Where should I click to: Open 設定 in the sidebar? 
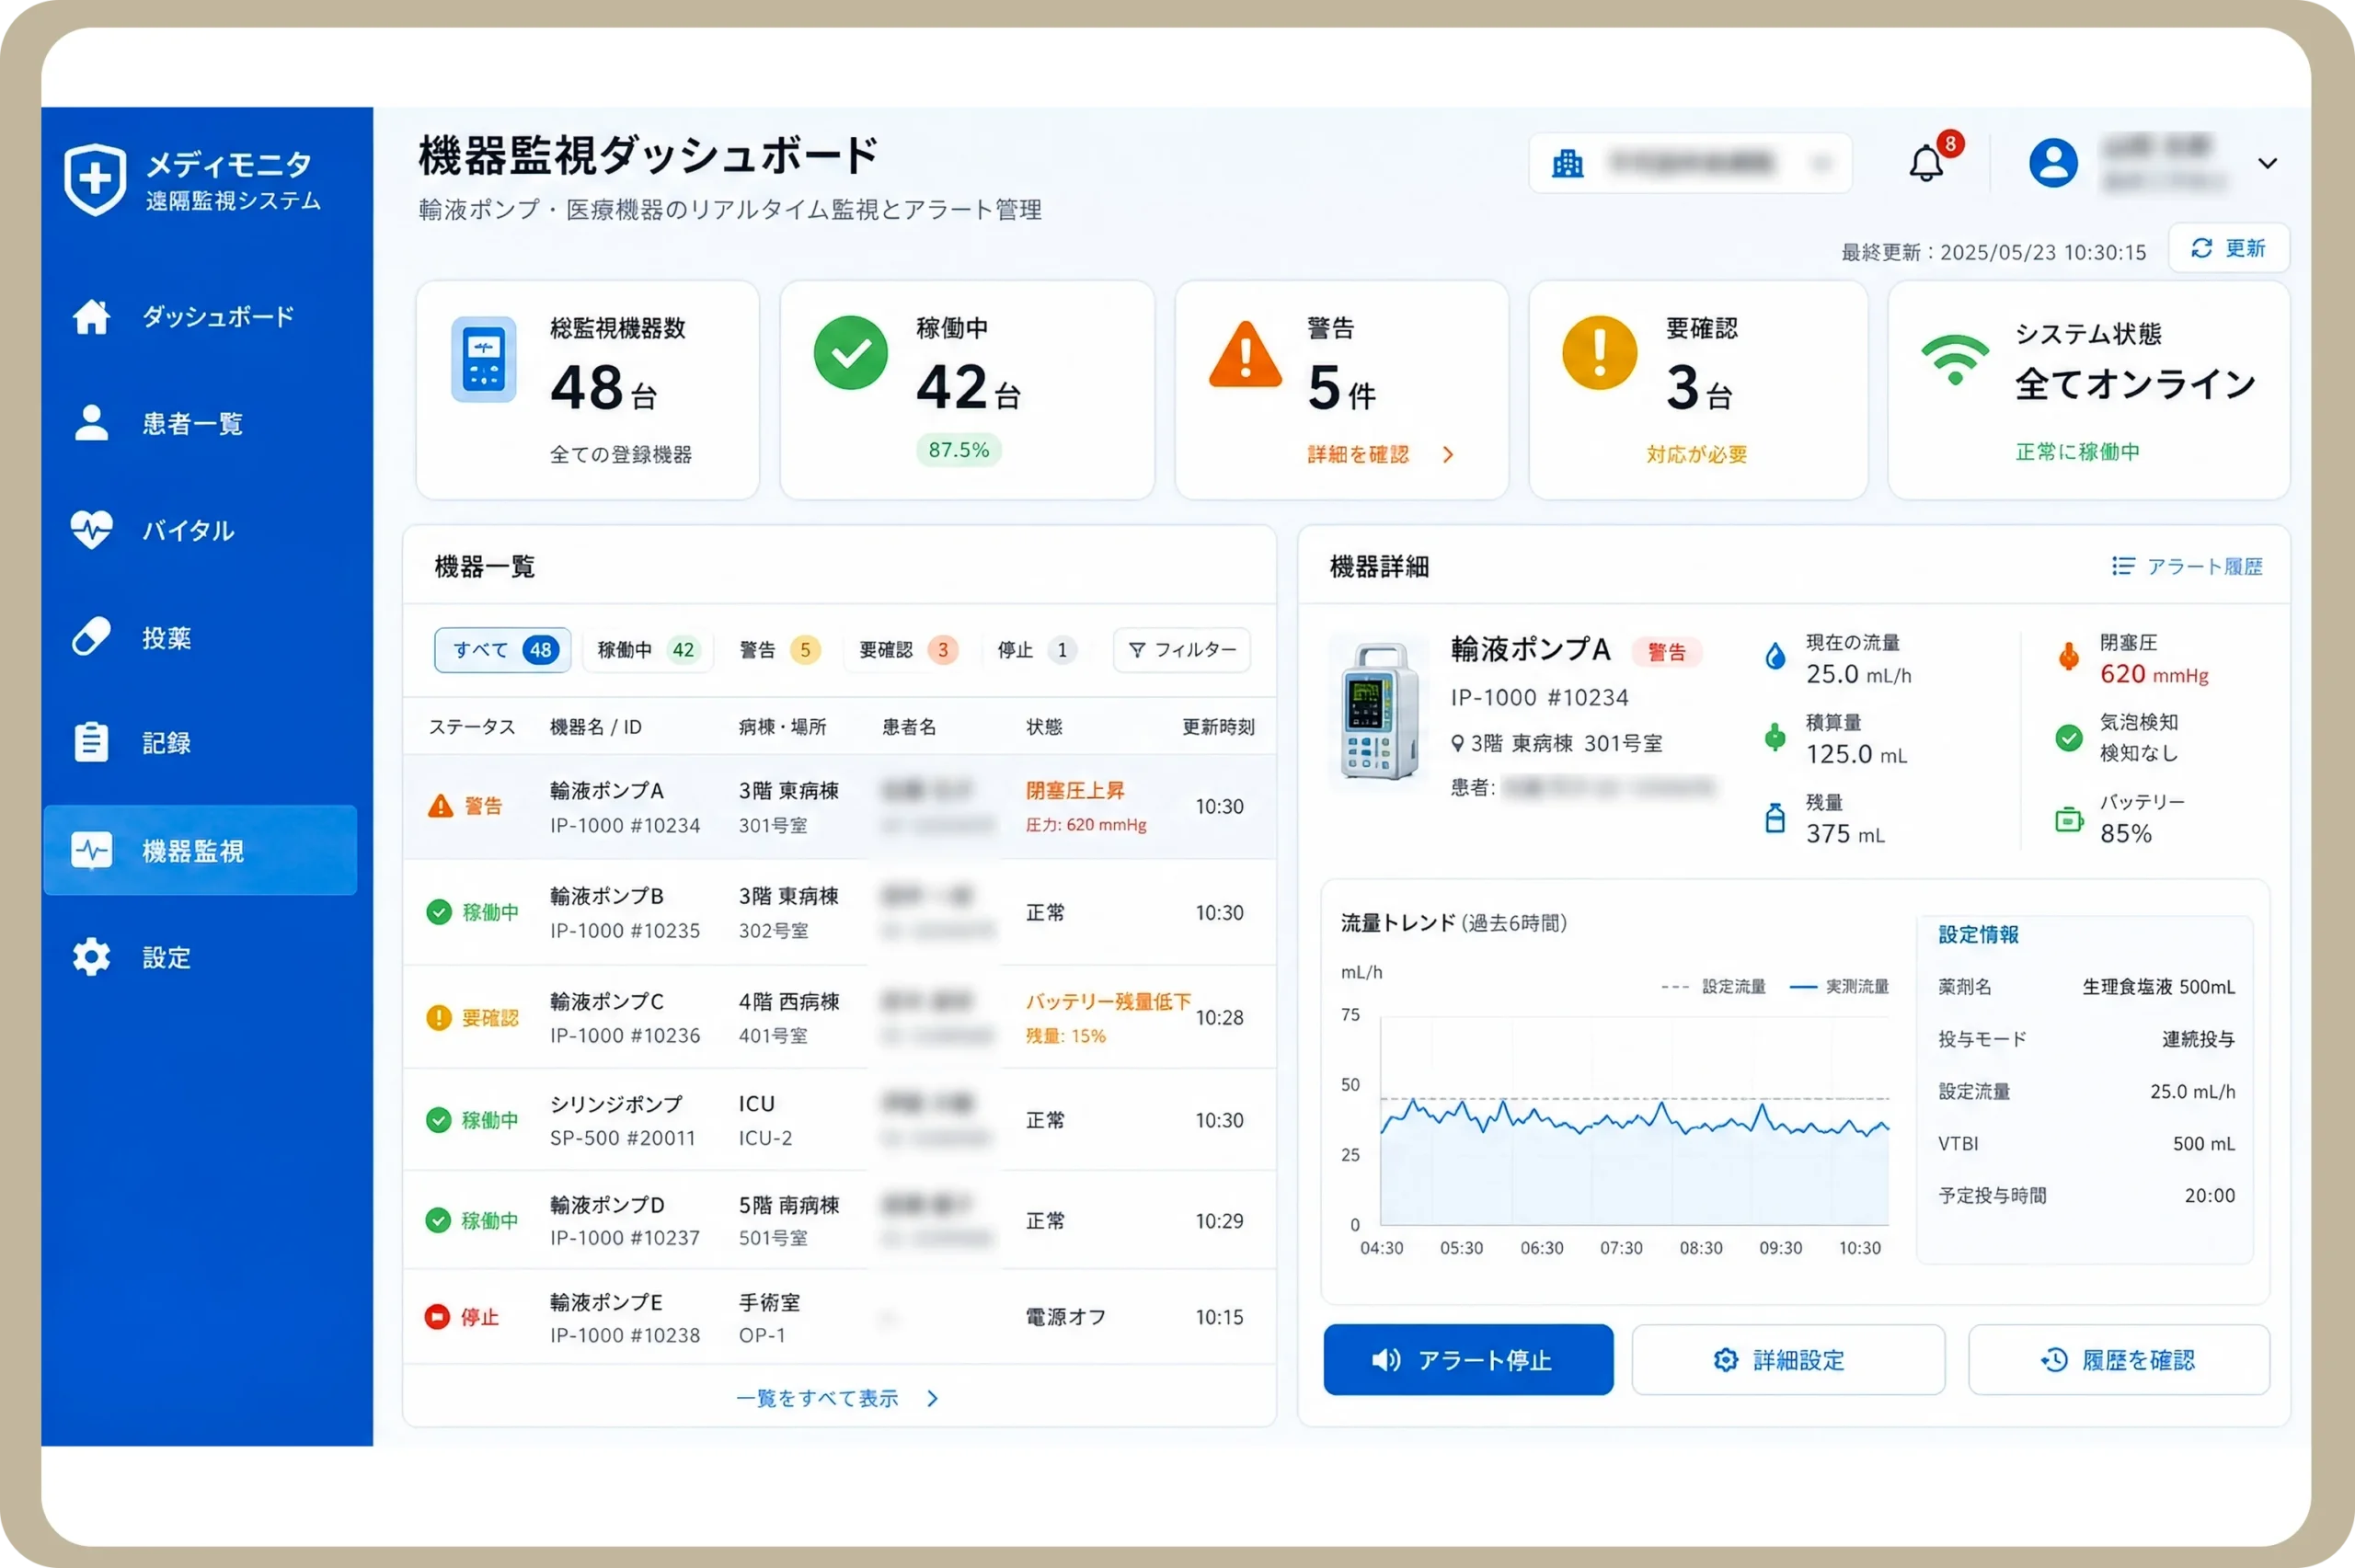coord(200,957)
